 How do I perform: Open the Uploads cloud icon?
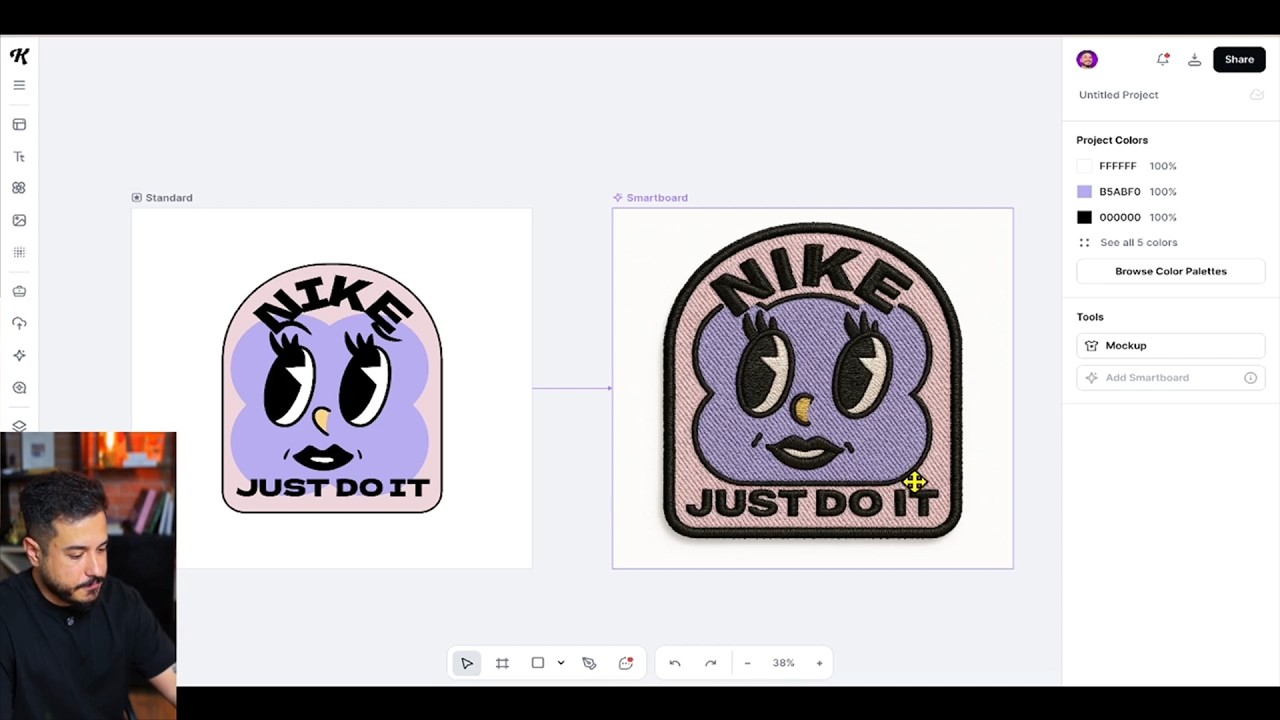pyautogui.click(x=19, y=324)
